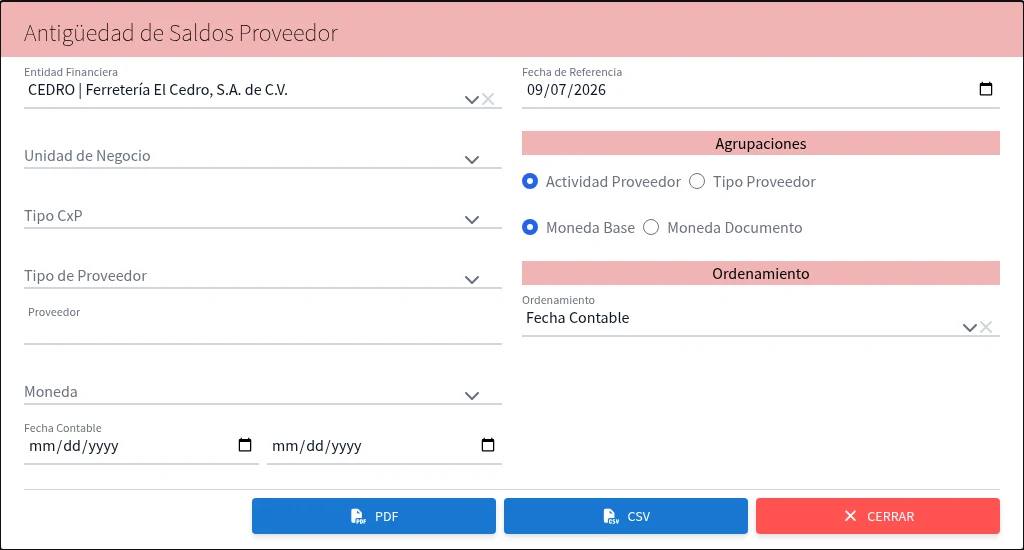Screen dimensions: 1024x550
Task: Click the dialog title Antigüedad de Saldos Proveedor
Action: click(x=181, y=33)
